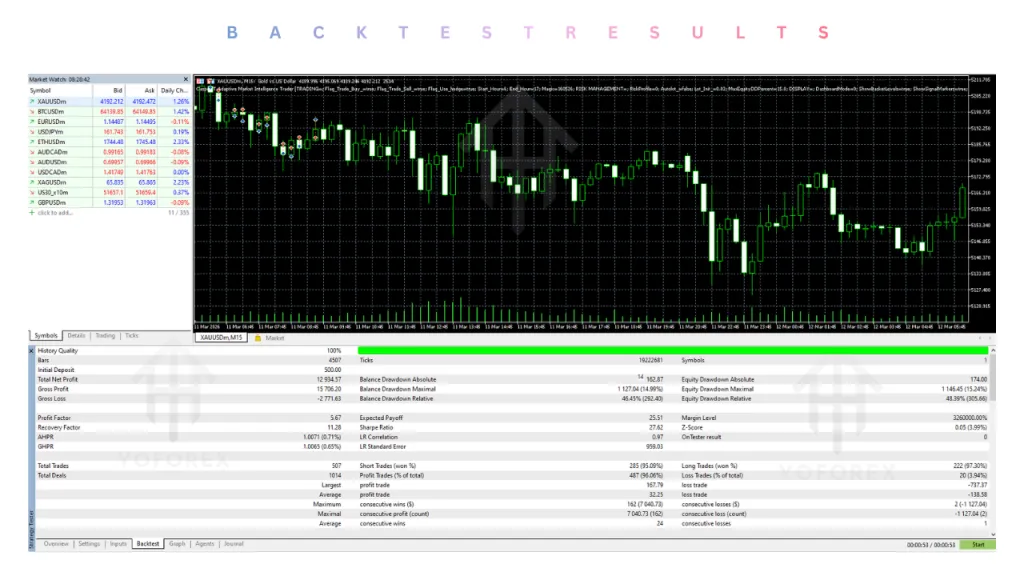
Task: Select the EURUSDm symbol row
Action: point(109,122)
